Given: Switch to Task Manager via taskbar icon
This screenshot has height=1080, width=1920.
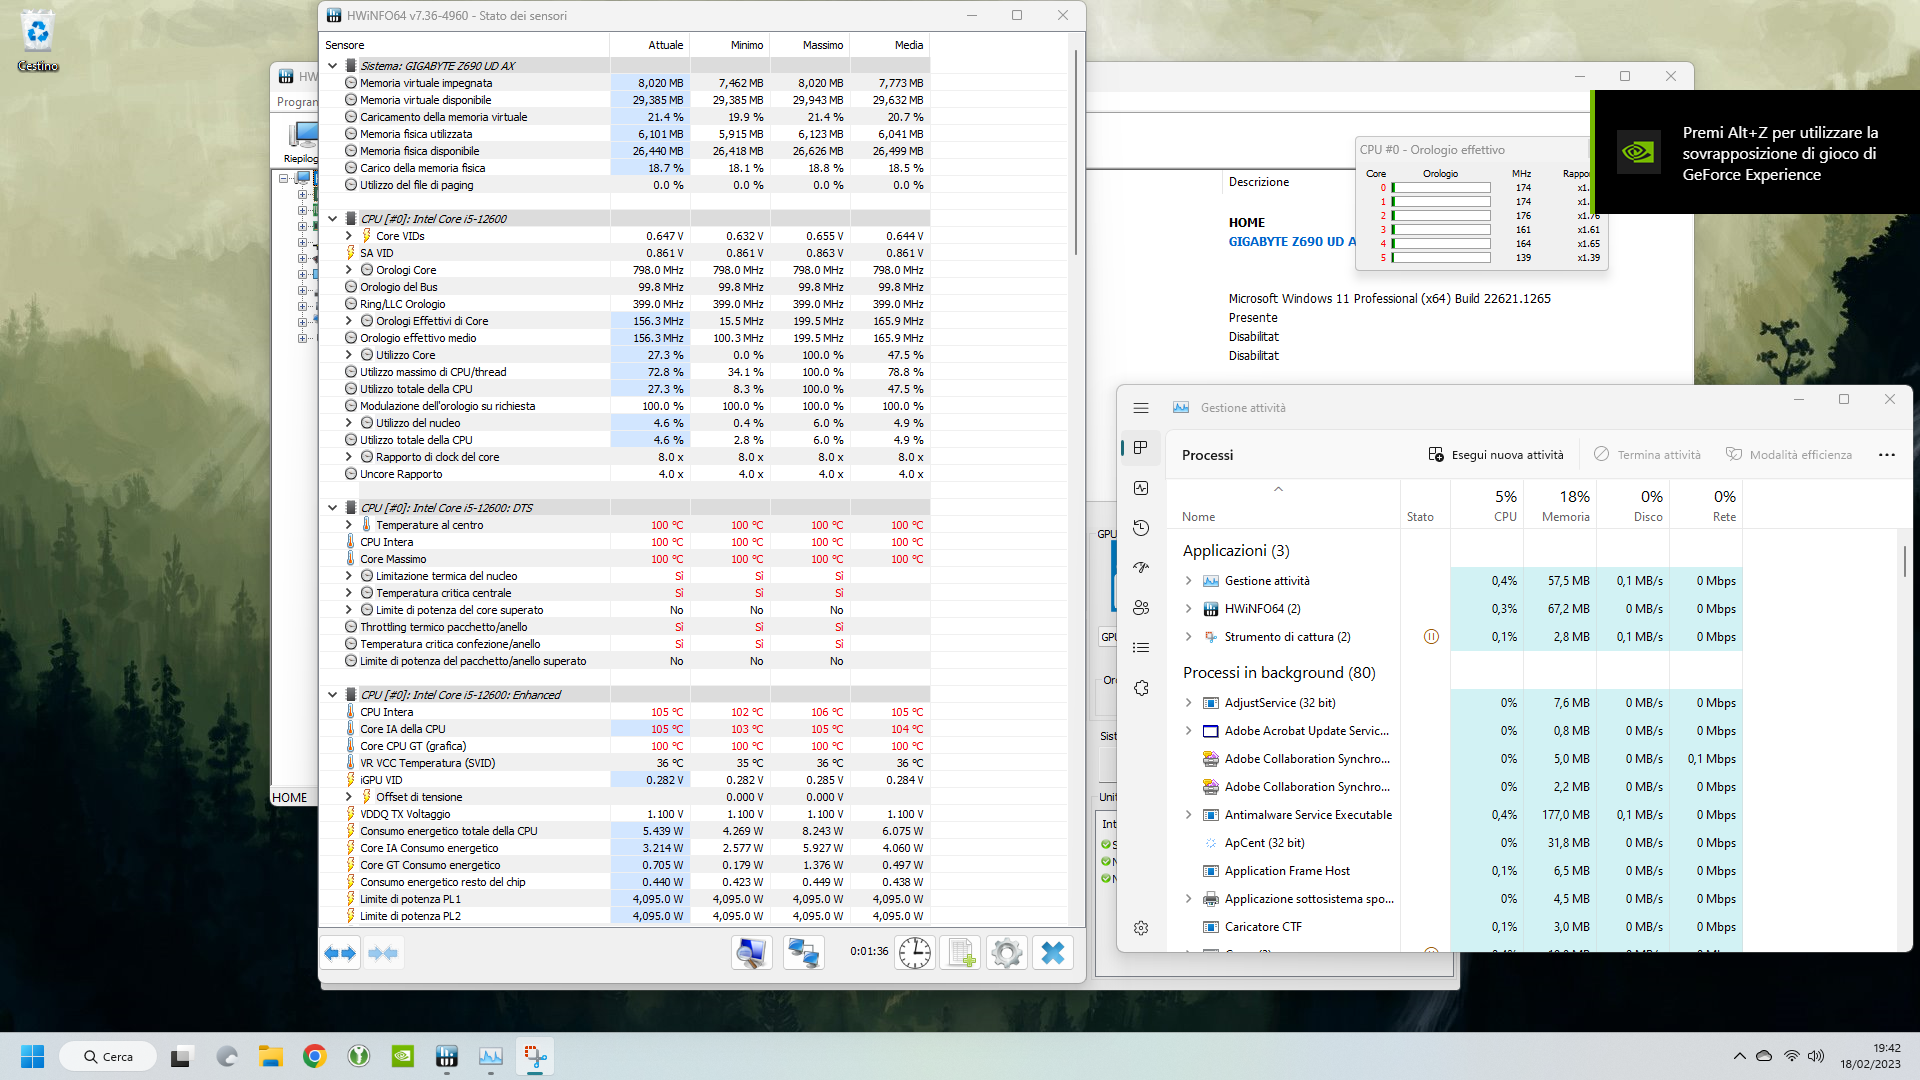Looking at the screenshot, I should coord(490,1056).
